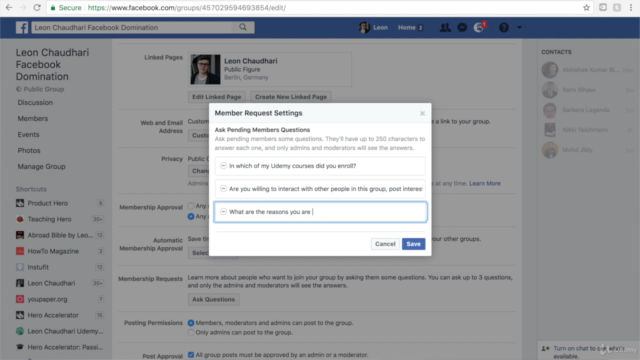
Task: Bookmark page with star icon
Action: tap(586, 7)
